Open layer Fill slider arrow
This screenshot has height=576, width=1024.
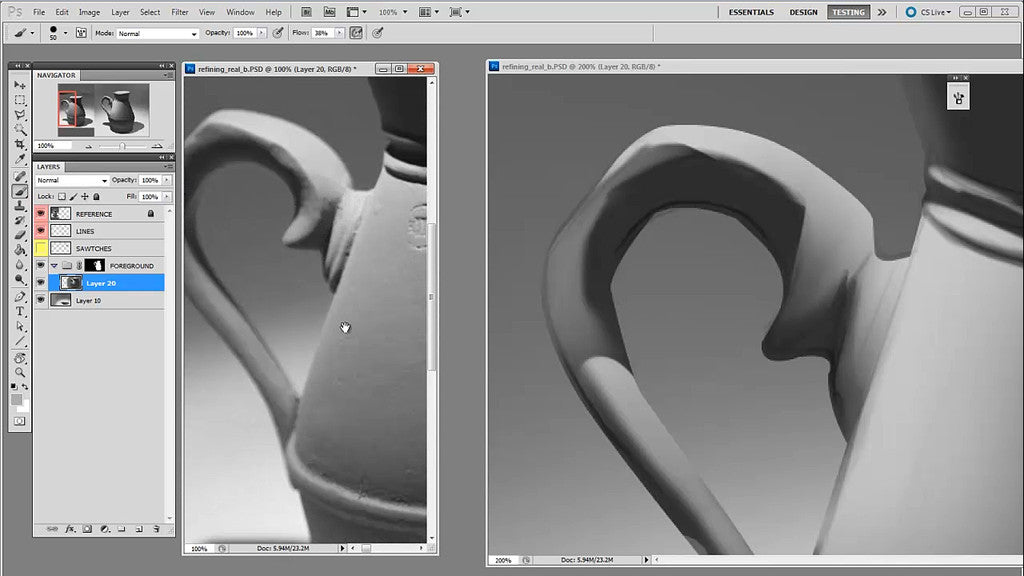coord(167,197)
